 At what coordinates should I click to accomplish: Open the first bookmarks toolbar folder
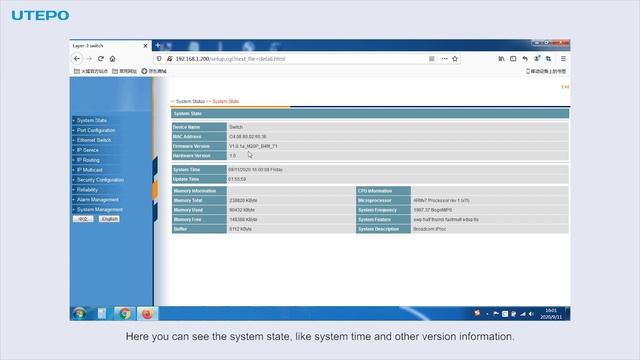tap(91, 71)
